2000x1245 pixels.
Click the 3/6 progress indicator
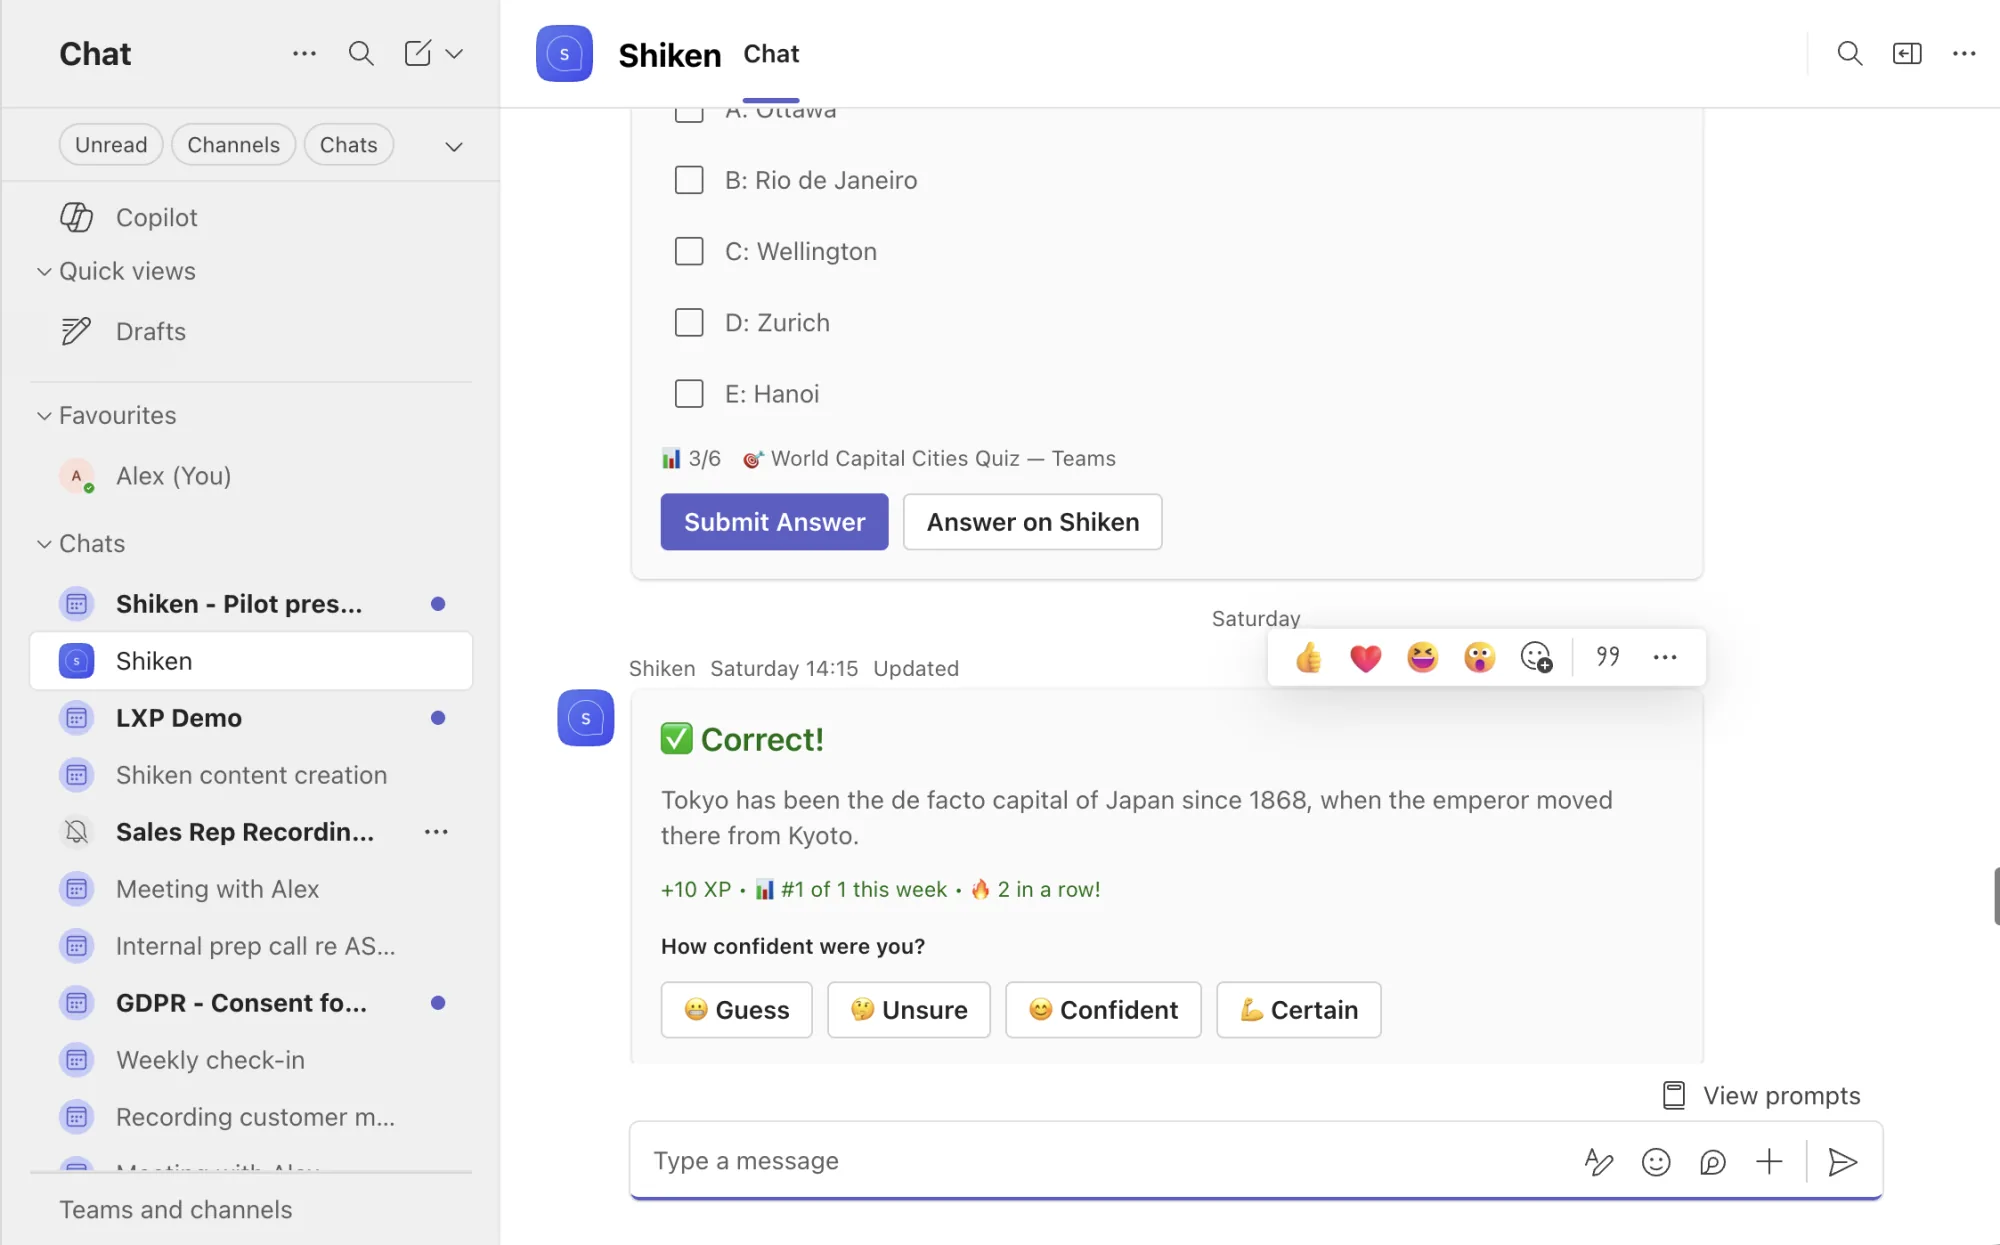click(691, 458)
